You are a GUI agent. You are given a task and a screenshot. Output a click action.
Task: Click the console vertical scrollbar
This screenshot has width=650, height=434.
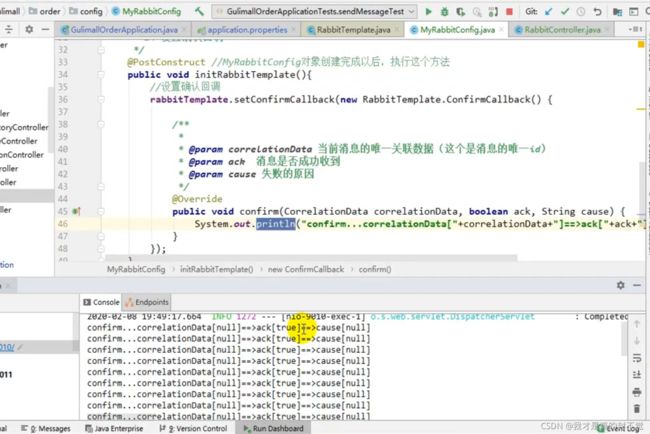pos(624,339)
